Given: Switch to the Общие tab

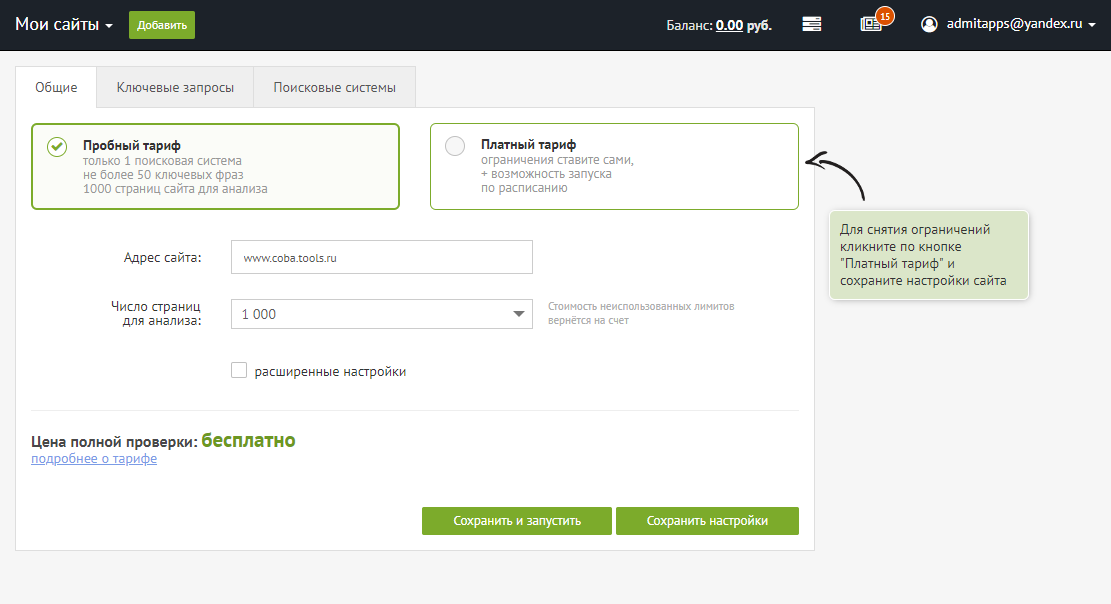Looking at the screenshot, I should point(56,87).
